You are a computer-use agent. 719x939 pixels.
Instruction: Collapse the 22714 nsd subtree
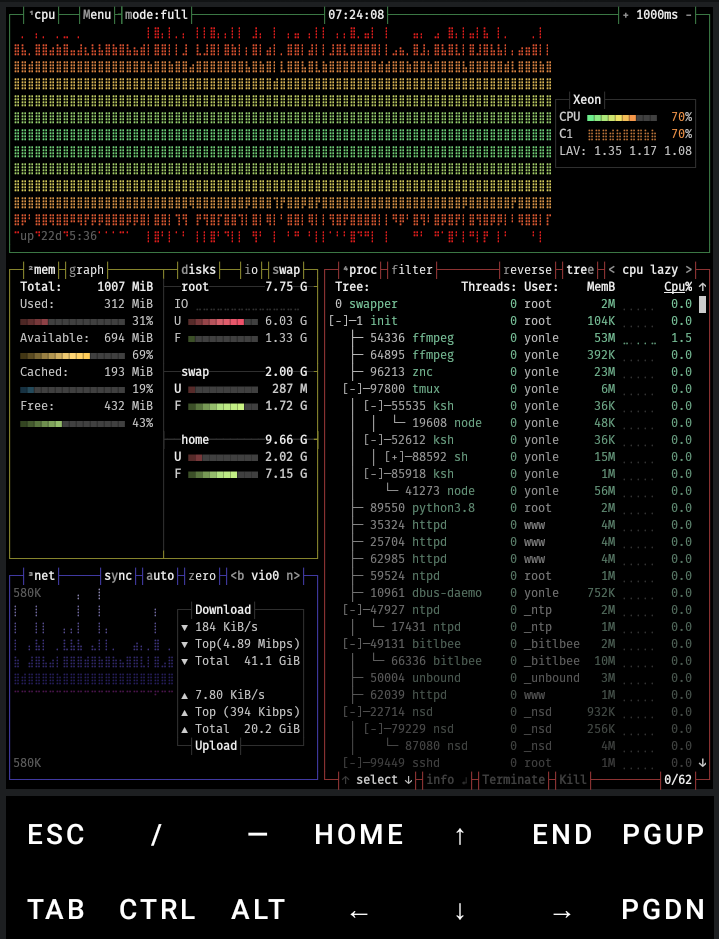pos(355,712)
